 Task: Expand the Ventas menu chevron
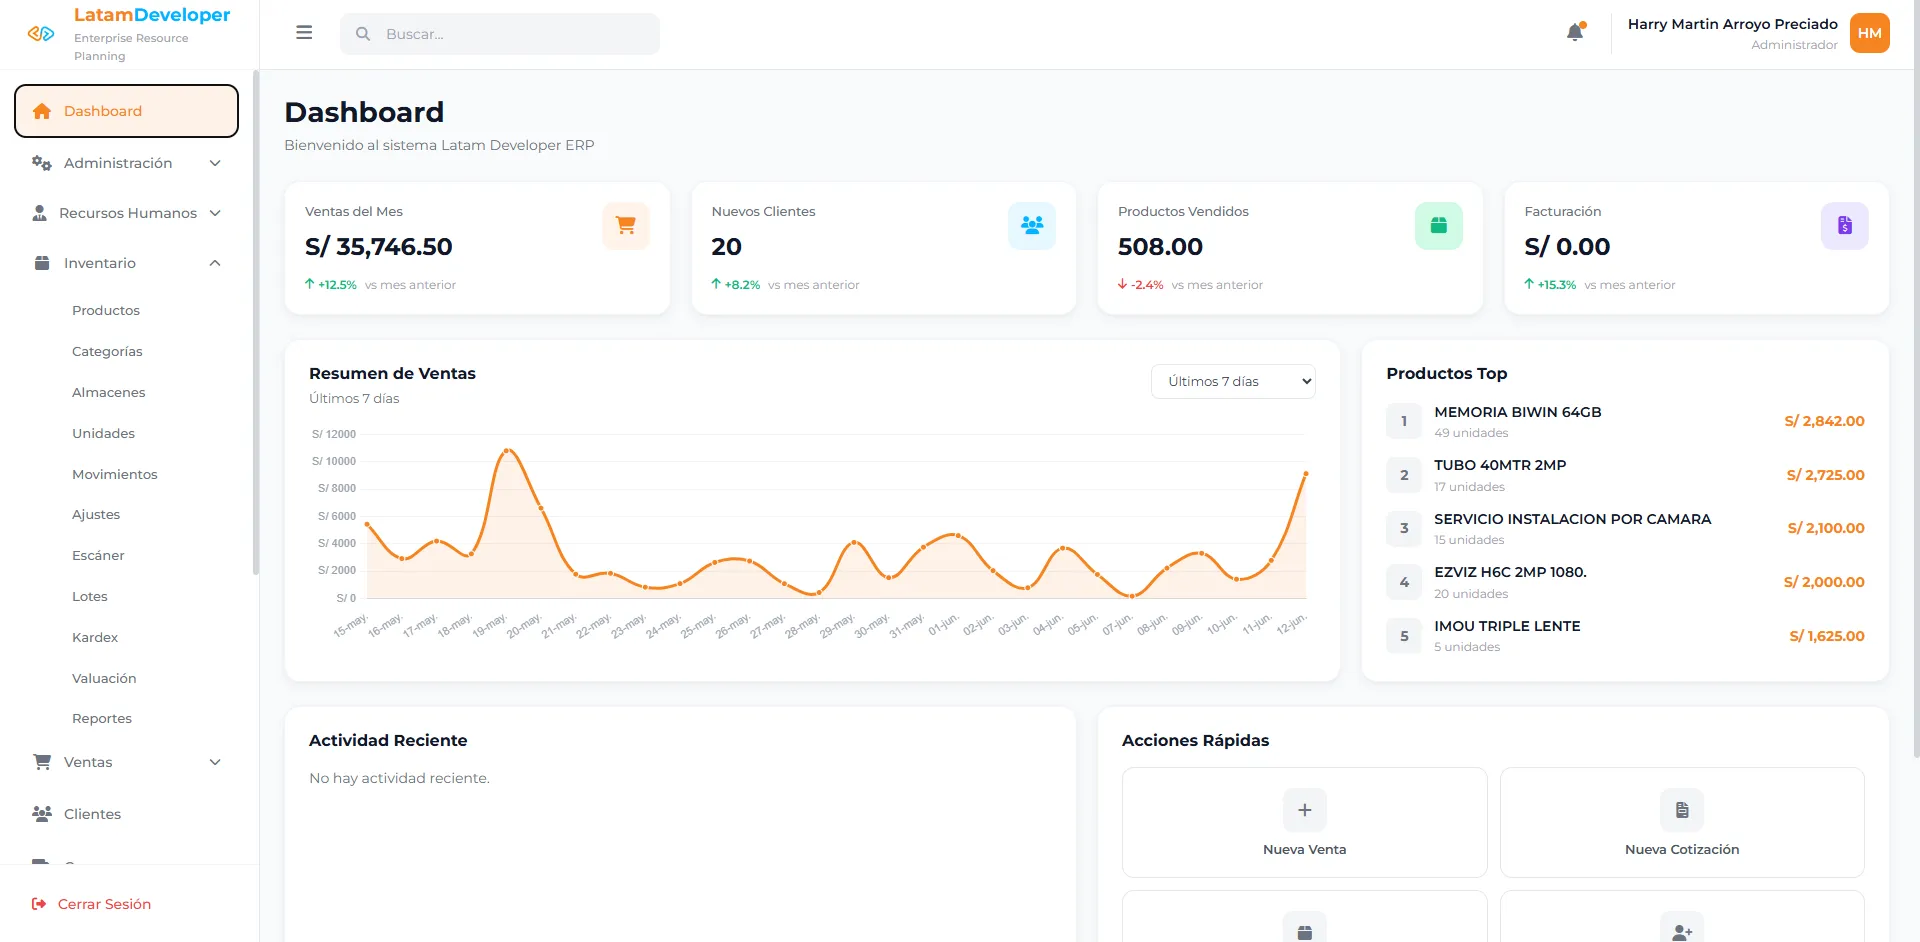pyautogui.click(x=215, y=762)
